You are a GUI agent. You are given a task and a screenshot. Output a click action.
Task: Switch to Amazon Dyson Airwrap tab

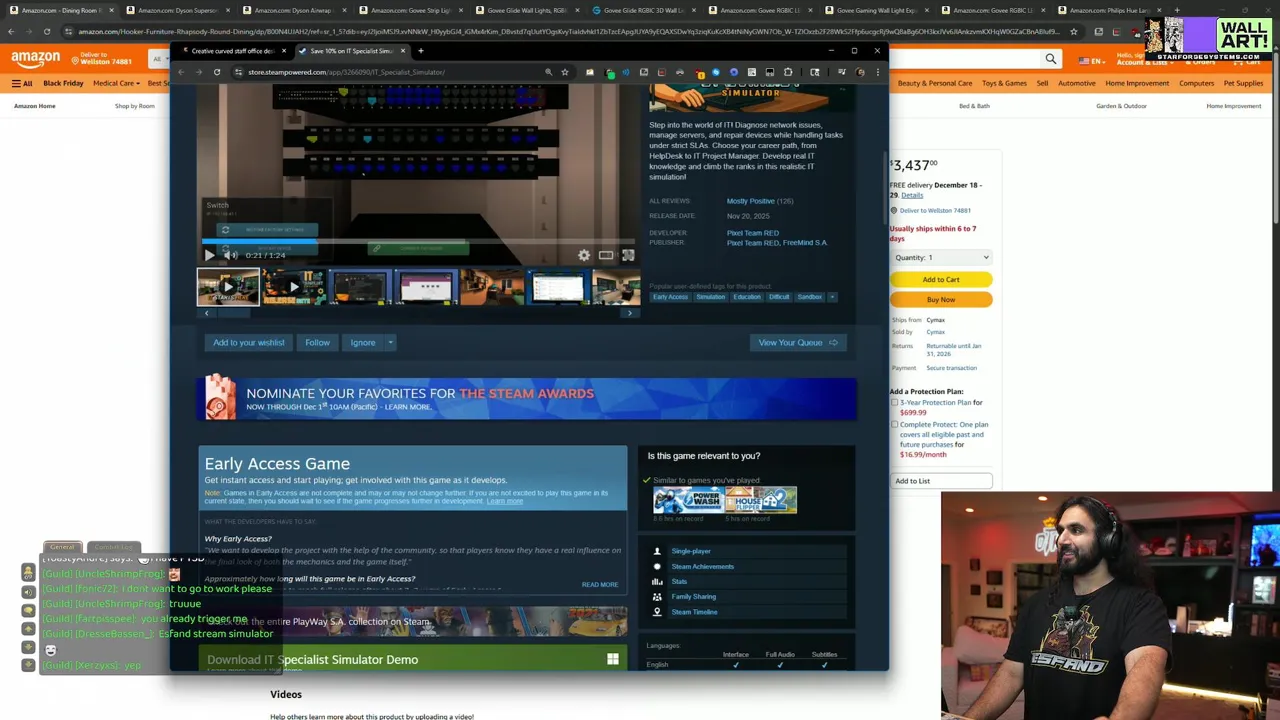(296, 10)
